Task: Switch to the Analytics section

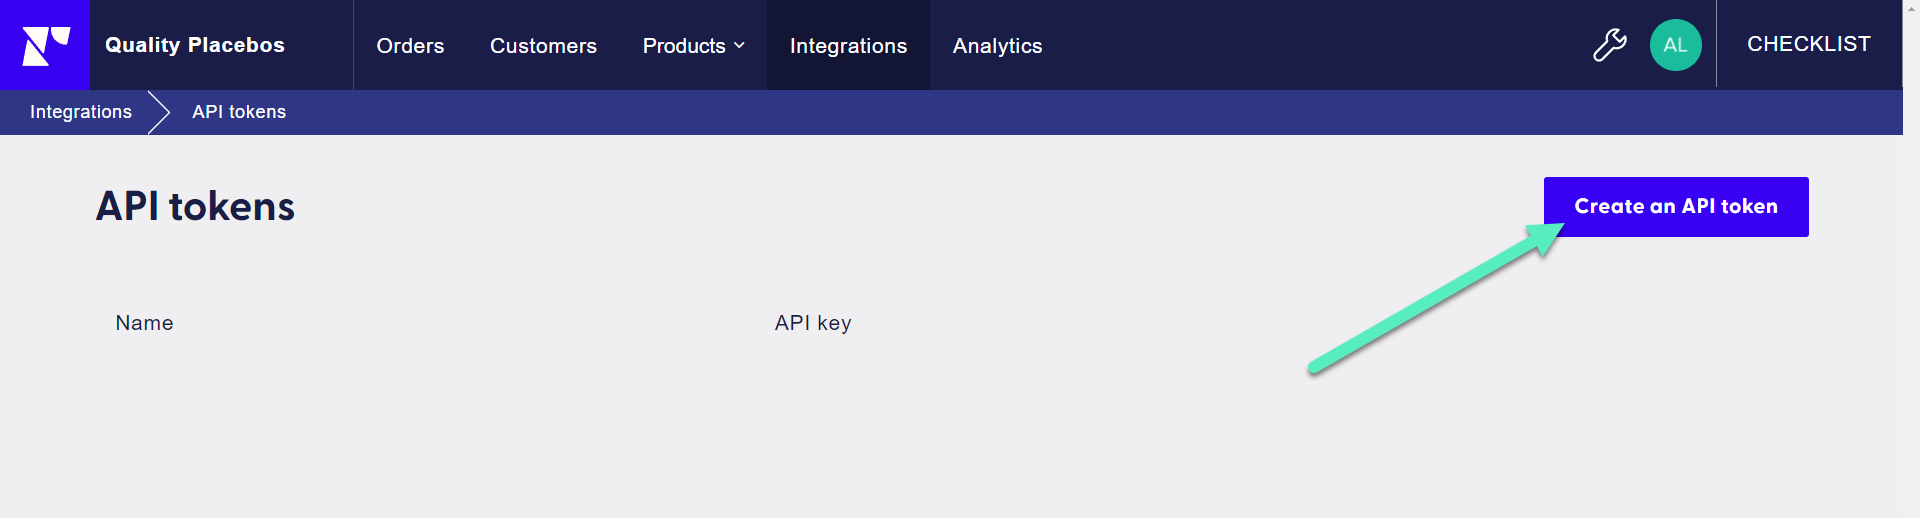Action: point(997,46)
